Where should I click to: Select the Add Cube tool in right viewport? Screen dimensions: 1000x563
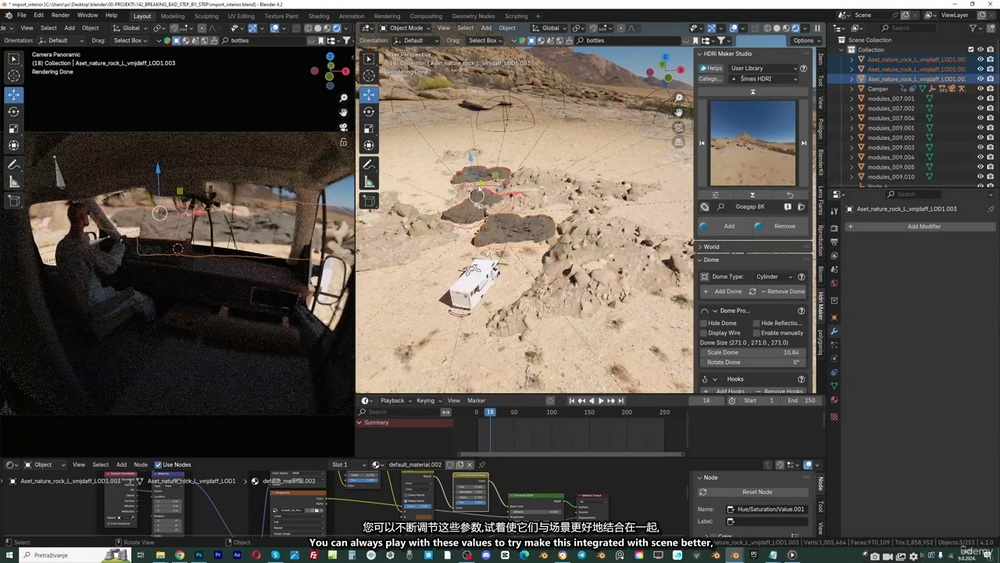(x=369, y=201)
